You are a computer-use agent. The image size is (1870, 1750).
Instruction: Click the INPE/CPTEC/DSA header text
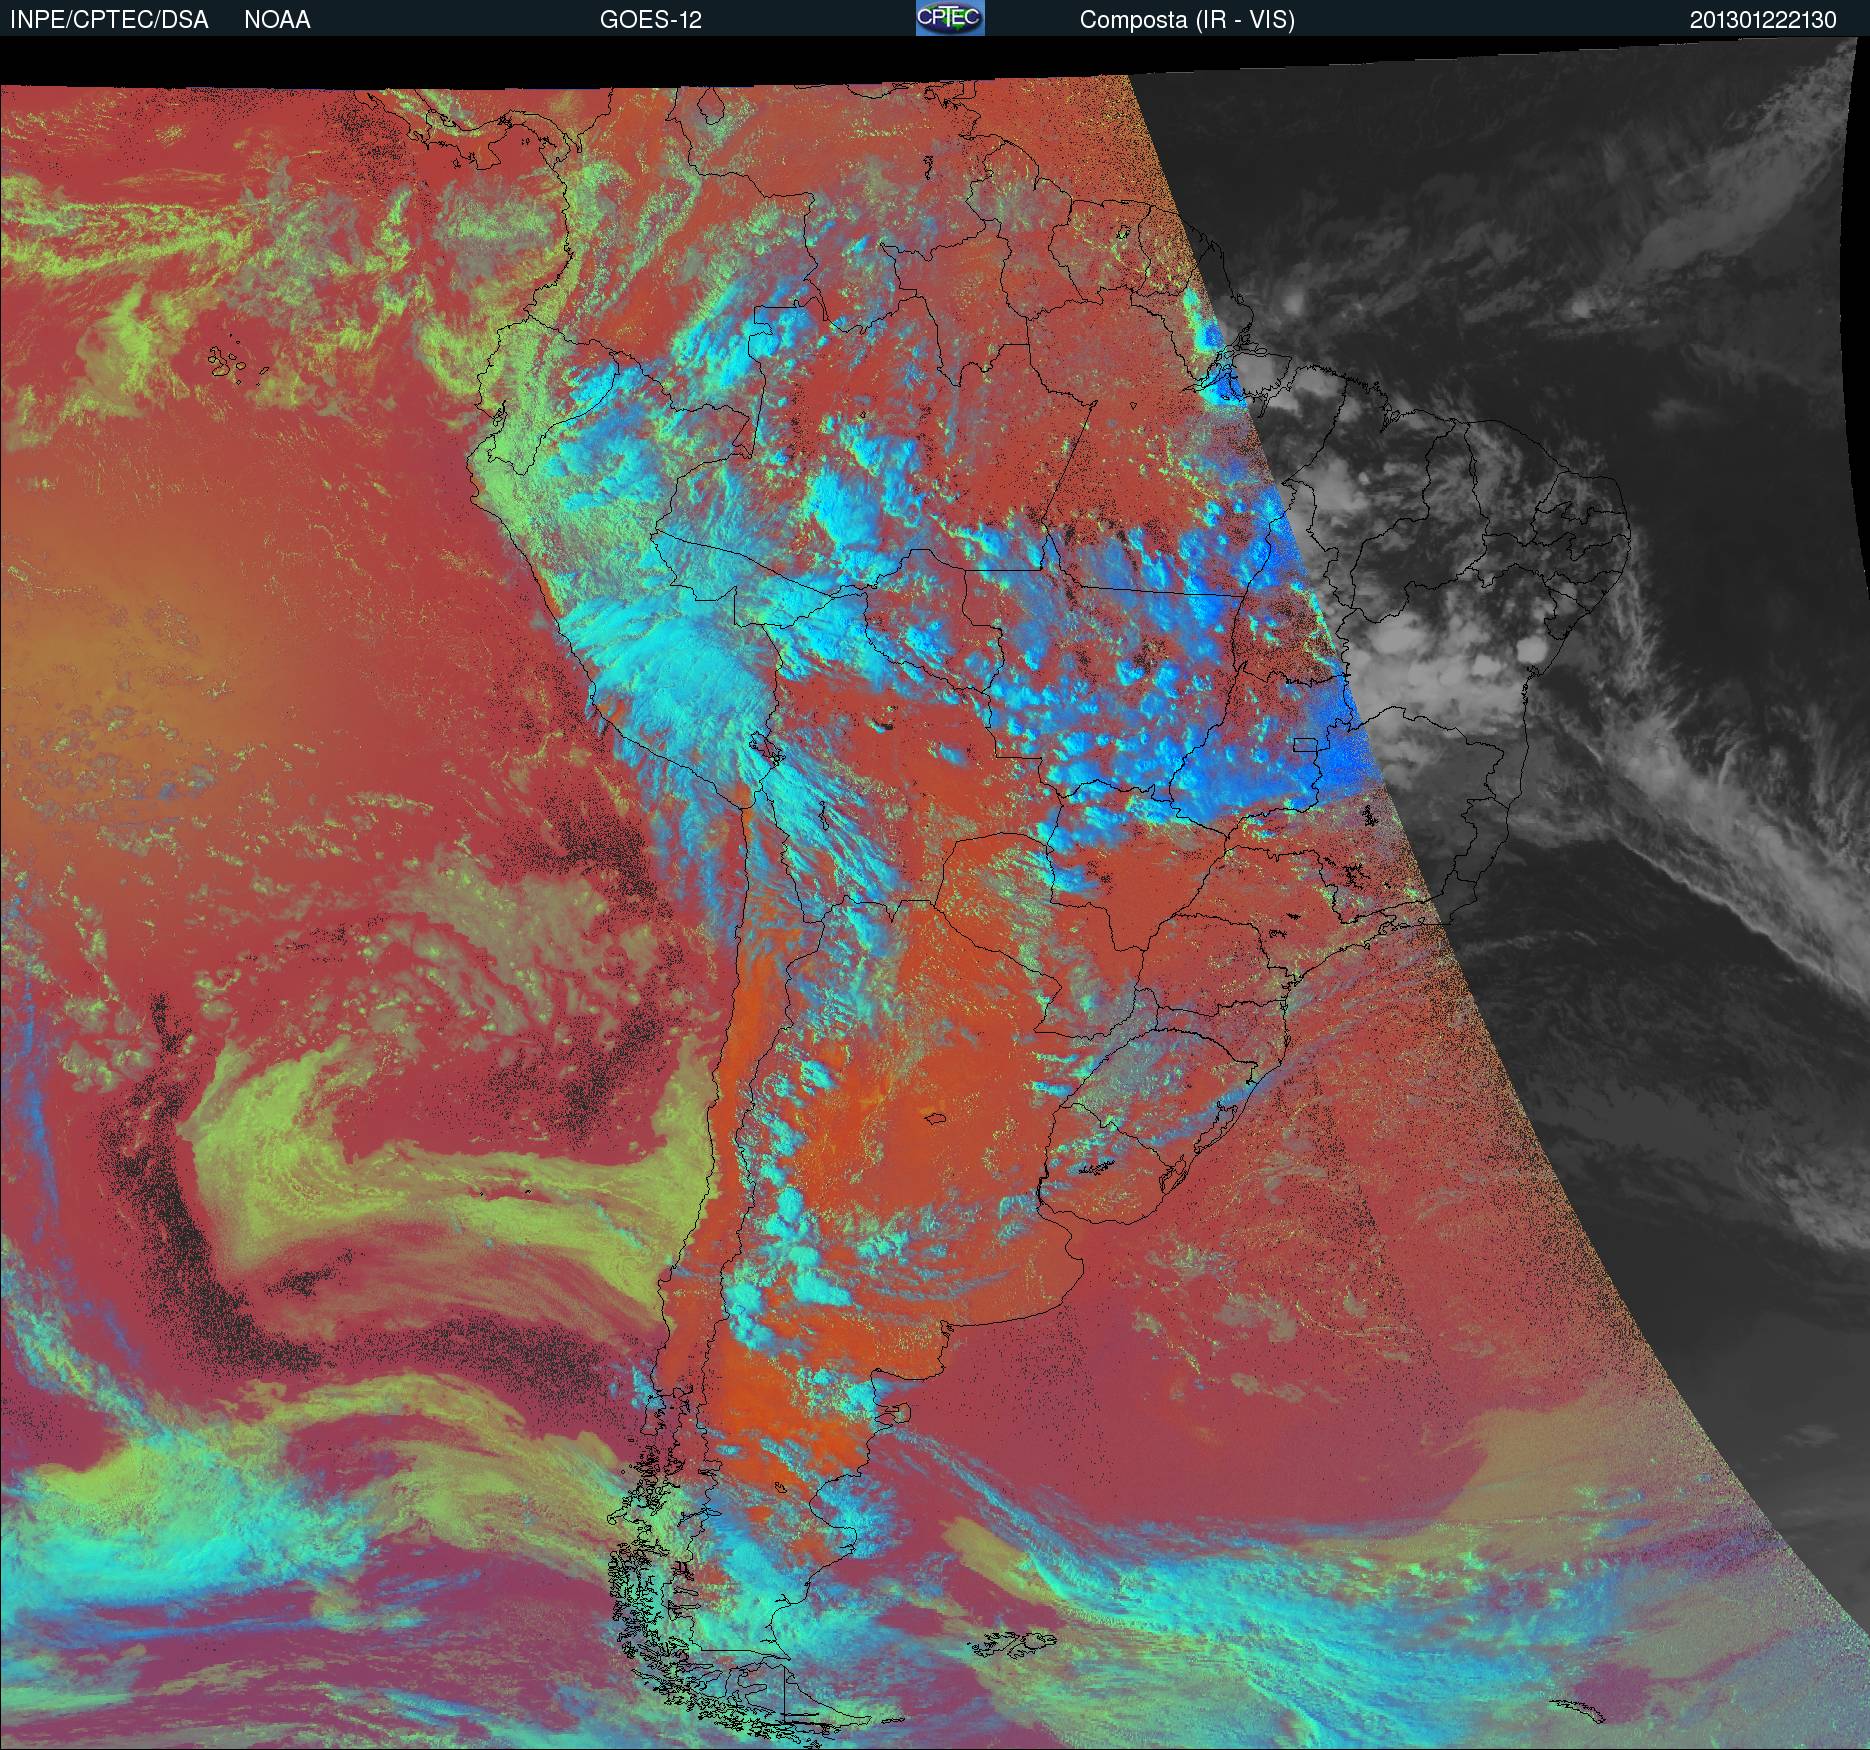click(109, 20)
